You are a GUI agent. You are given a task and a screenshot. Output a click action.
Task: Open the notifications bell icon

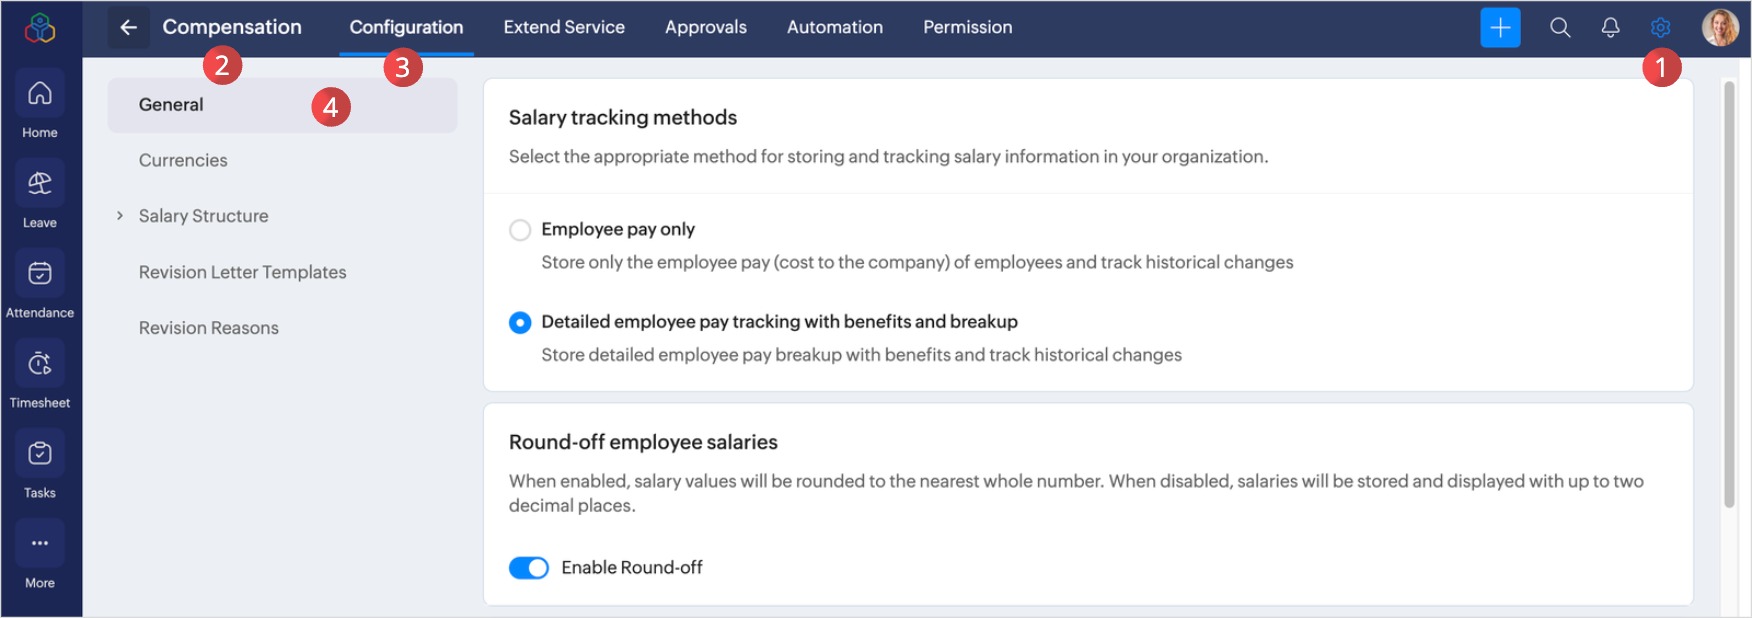tap(1610, 27)
